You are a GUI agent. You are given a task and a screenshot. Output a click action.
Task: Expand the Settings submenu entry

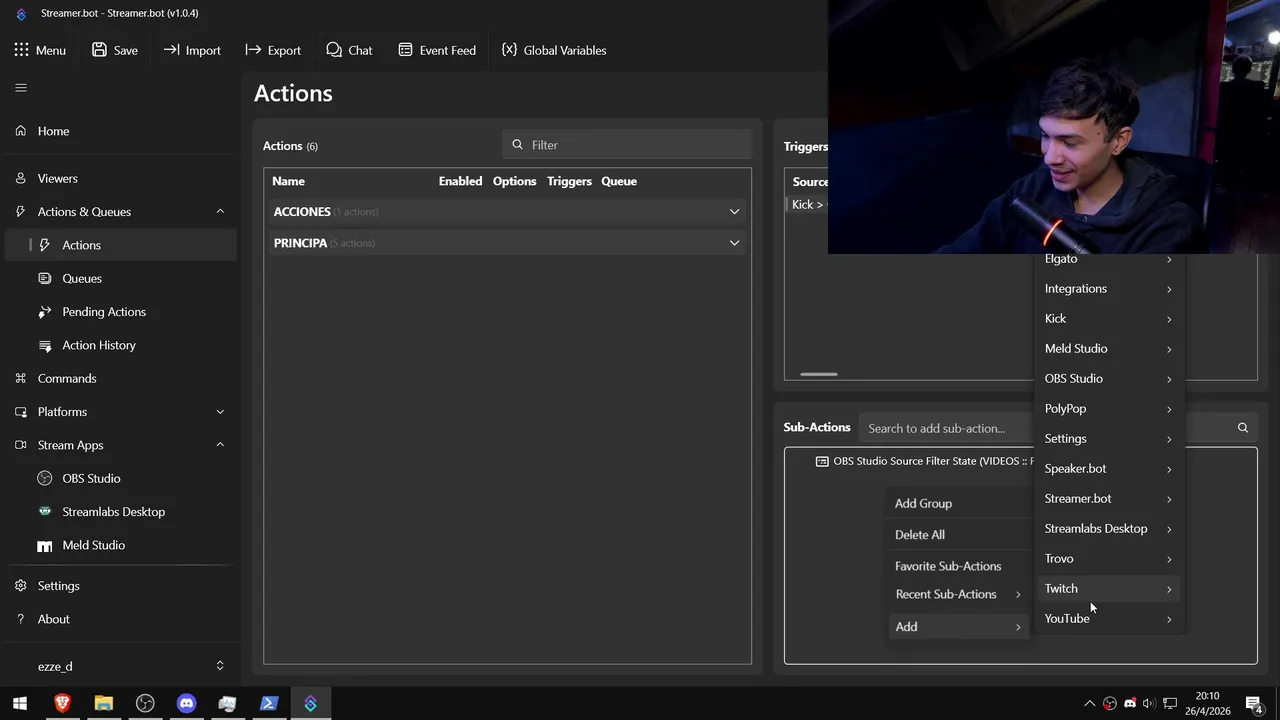(x=1108, y=438)
